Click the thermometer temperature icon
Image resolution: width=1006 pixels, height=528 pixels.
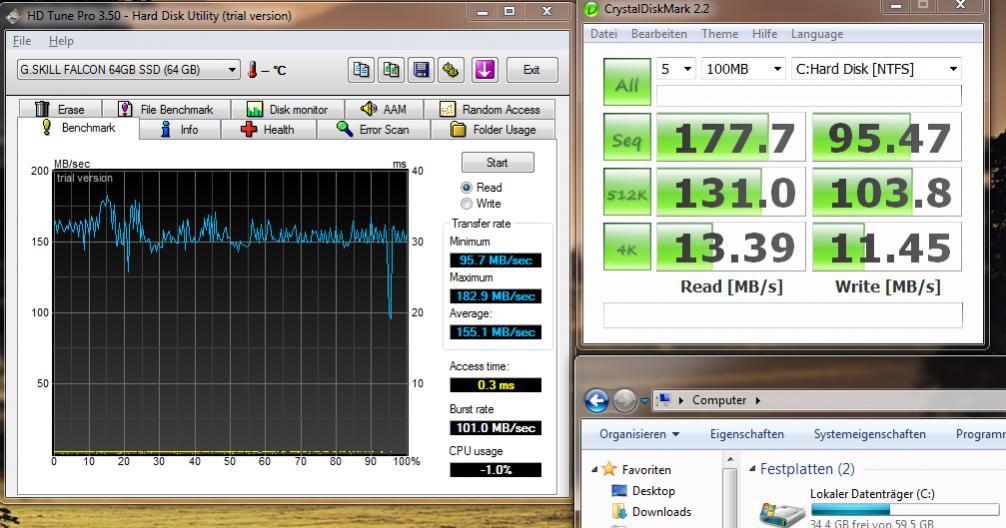[252, 69]
